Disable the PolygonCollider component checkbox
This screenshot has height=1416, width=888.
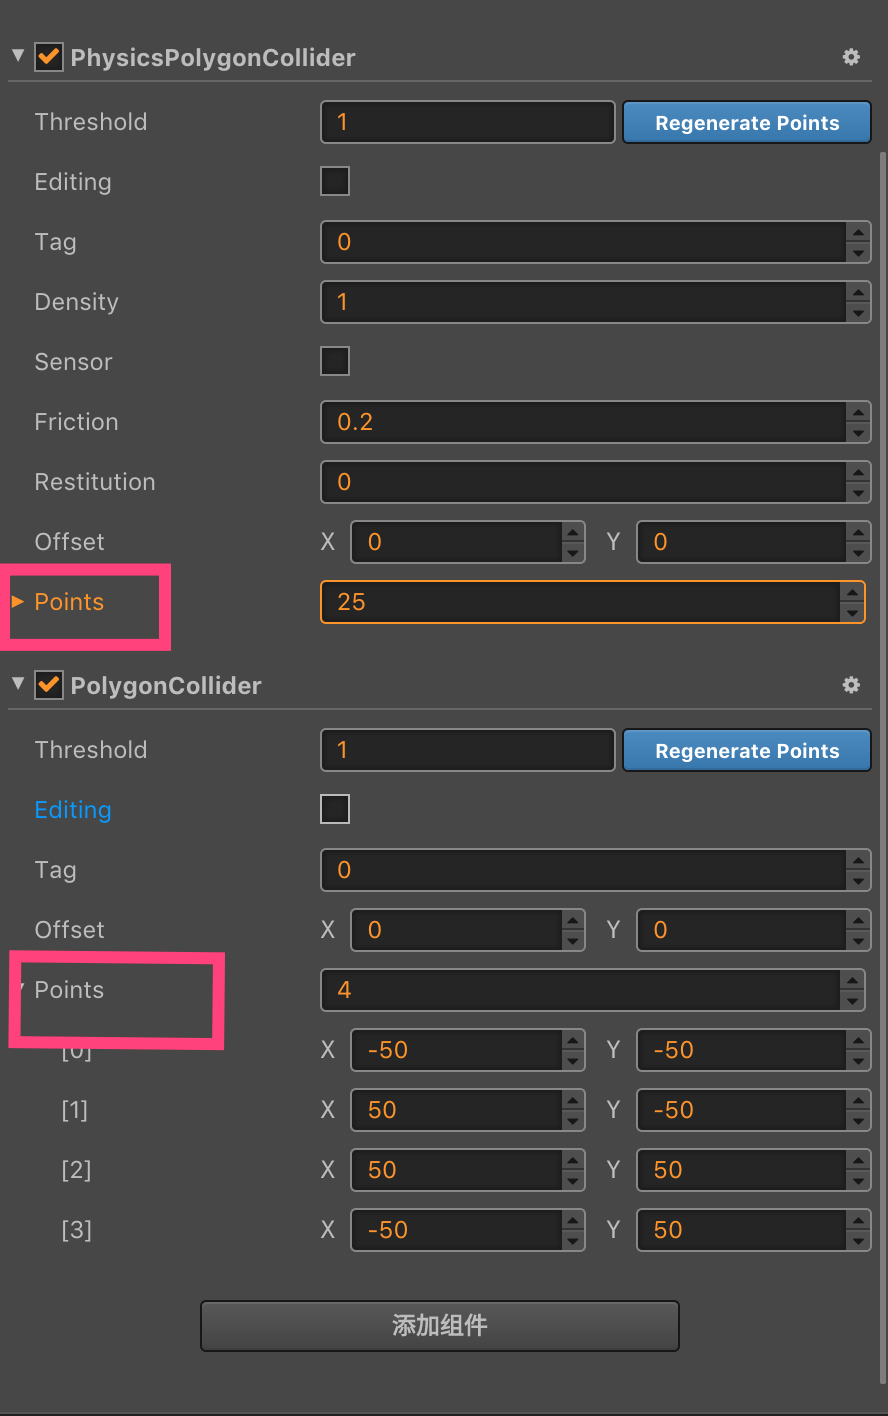point(49,685)
